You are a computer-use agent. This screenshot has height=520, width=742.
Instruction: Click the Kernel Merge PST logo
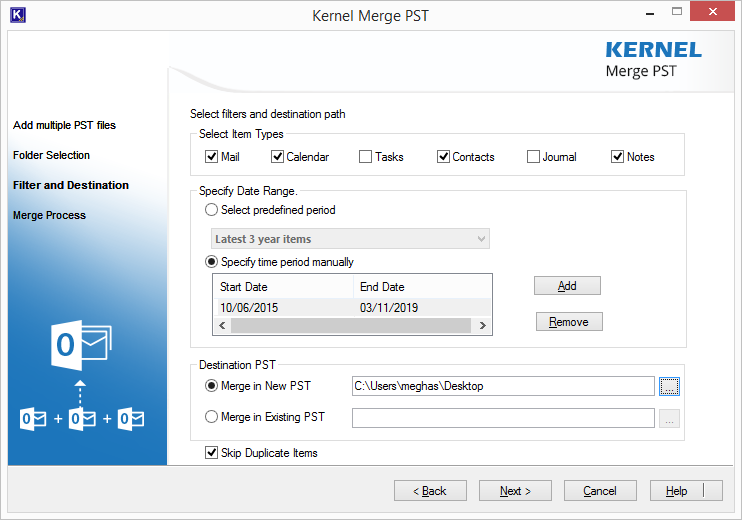(x=653, y=59)
